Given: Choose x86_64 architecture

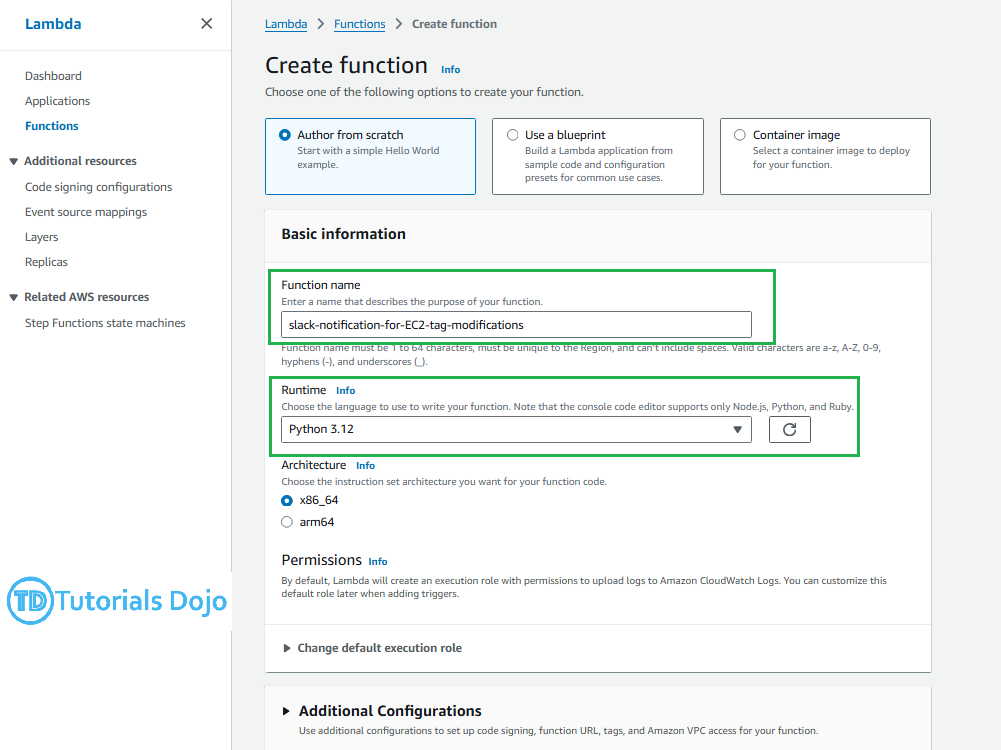Looking at the screenshot, I should point(287,500).
